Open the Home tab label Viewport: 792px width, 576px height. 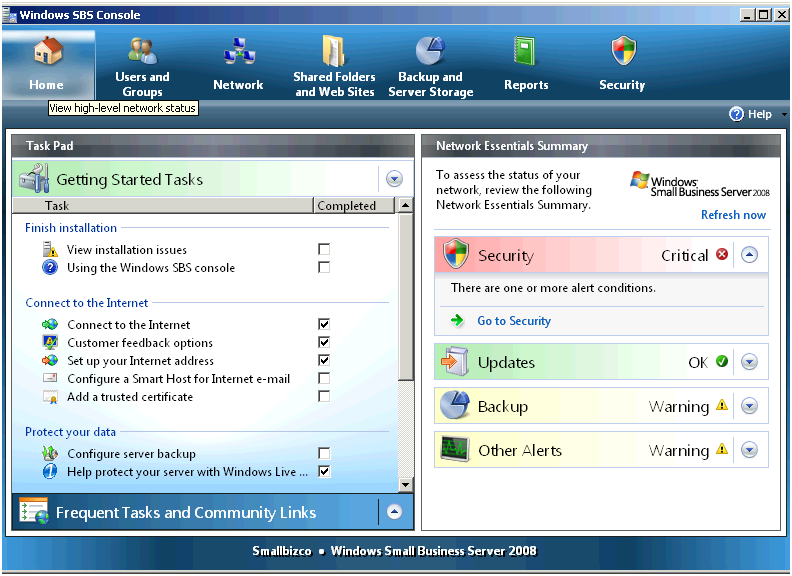(x=46, y=85)
